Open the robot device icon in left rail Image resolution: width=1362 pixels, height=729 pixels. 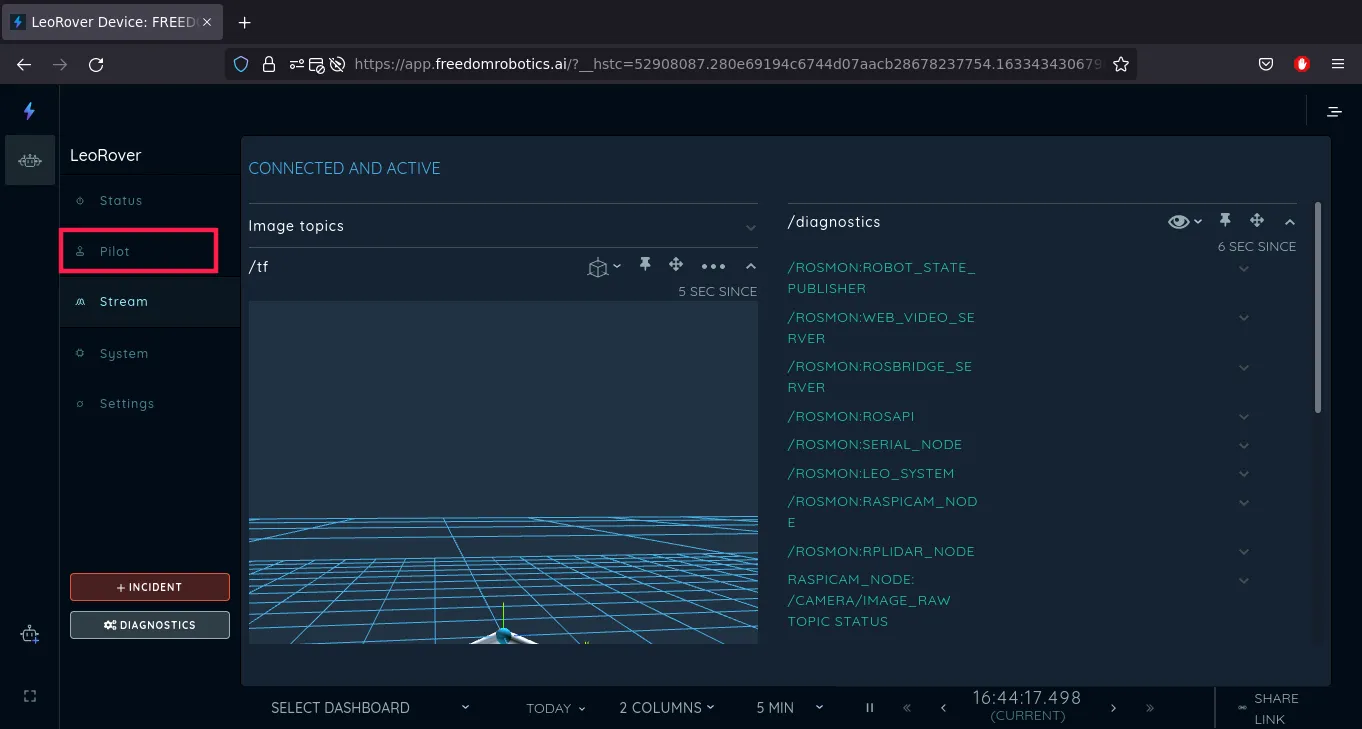pyautogui.click(x=30, y=160)
